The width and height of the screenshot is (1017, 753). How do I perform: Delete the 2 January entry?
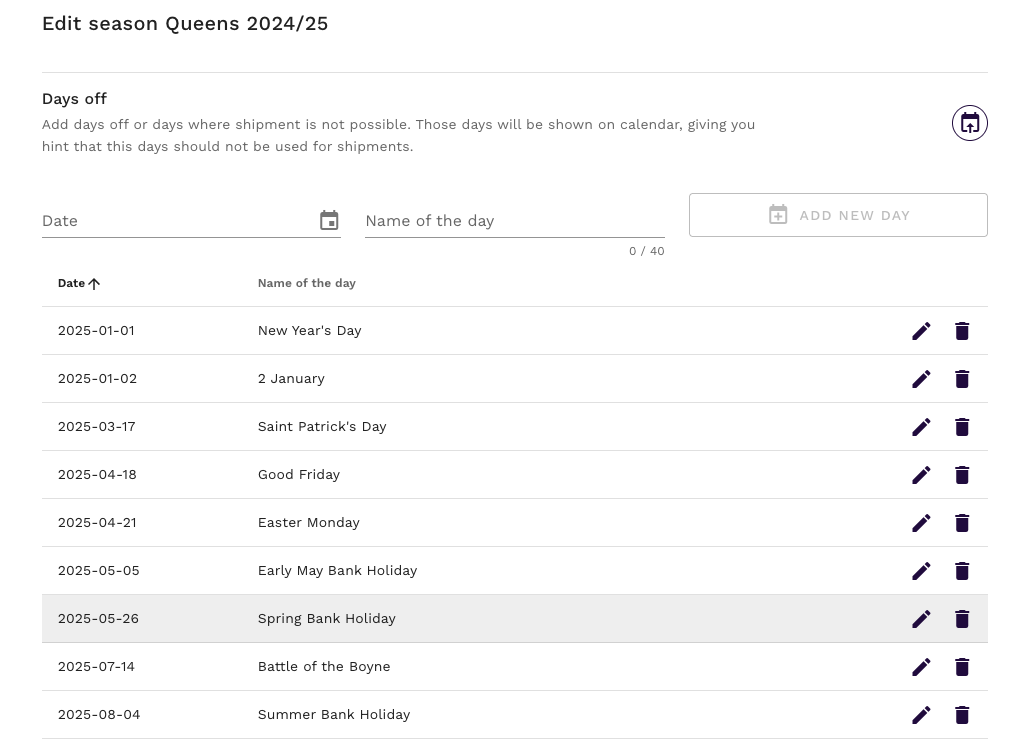(x=962, y=379)
